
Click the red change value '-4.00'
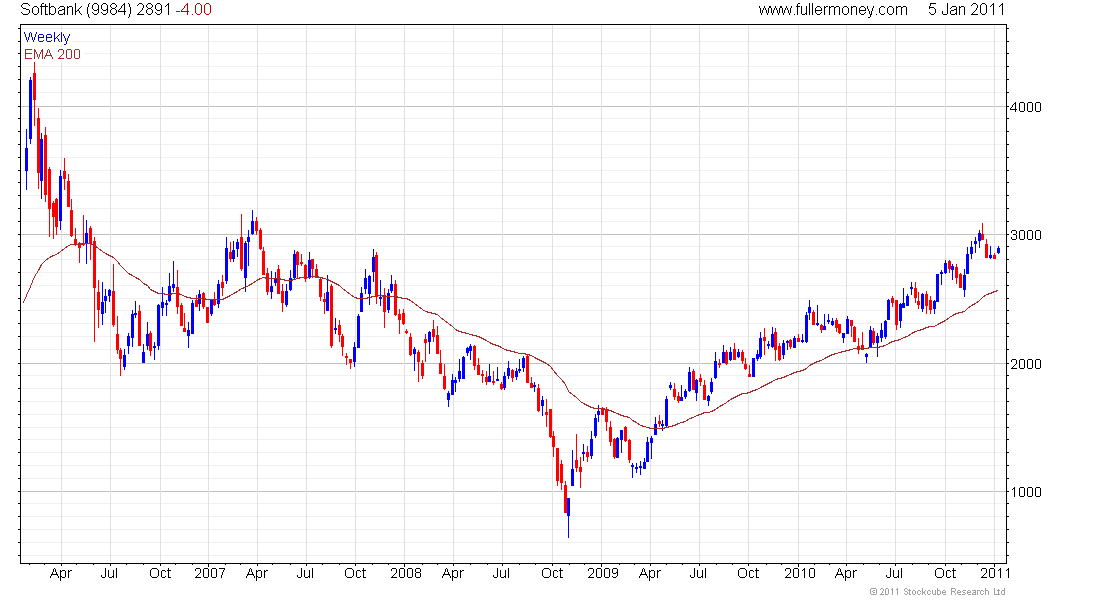(193, 10)
